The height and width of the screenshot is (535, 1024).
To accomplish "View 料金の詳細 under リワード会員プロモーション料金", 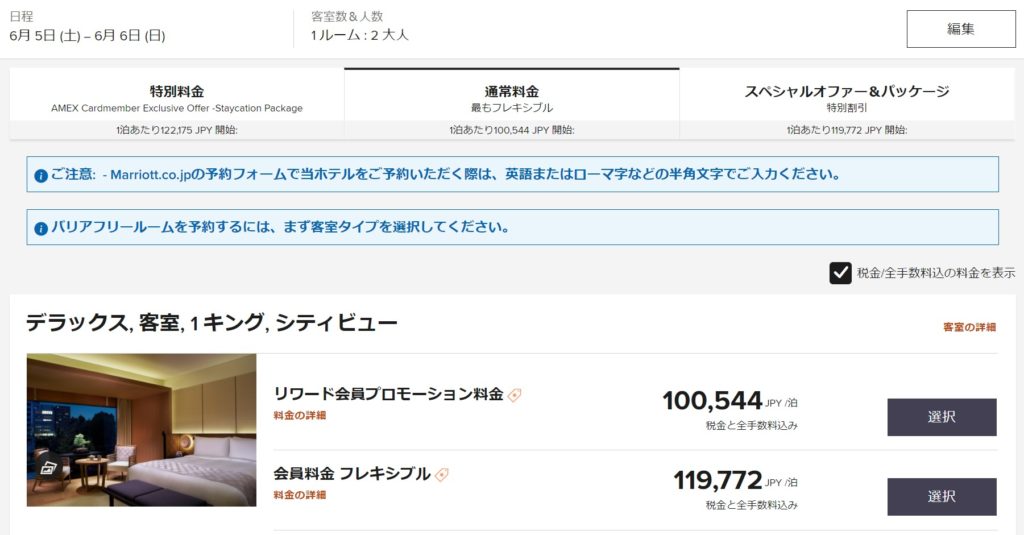I will click(x=299, y=415).
